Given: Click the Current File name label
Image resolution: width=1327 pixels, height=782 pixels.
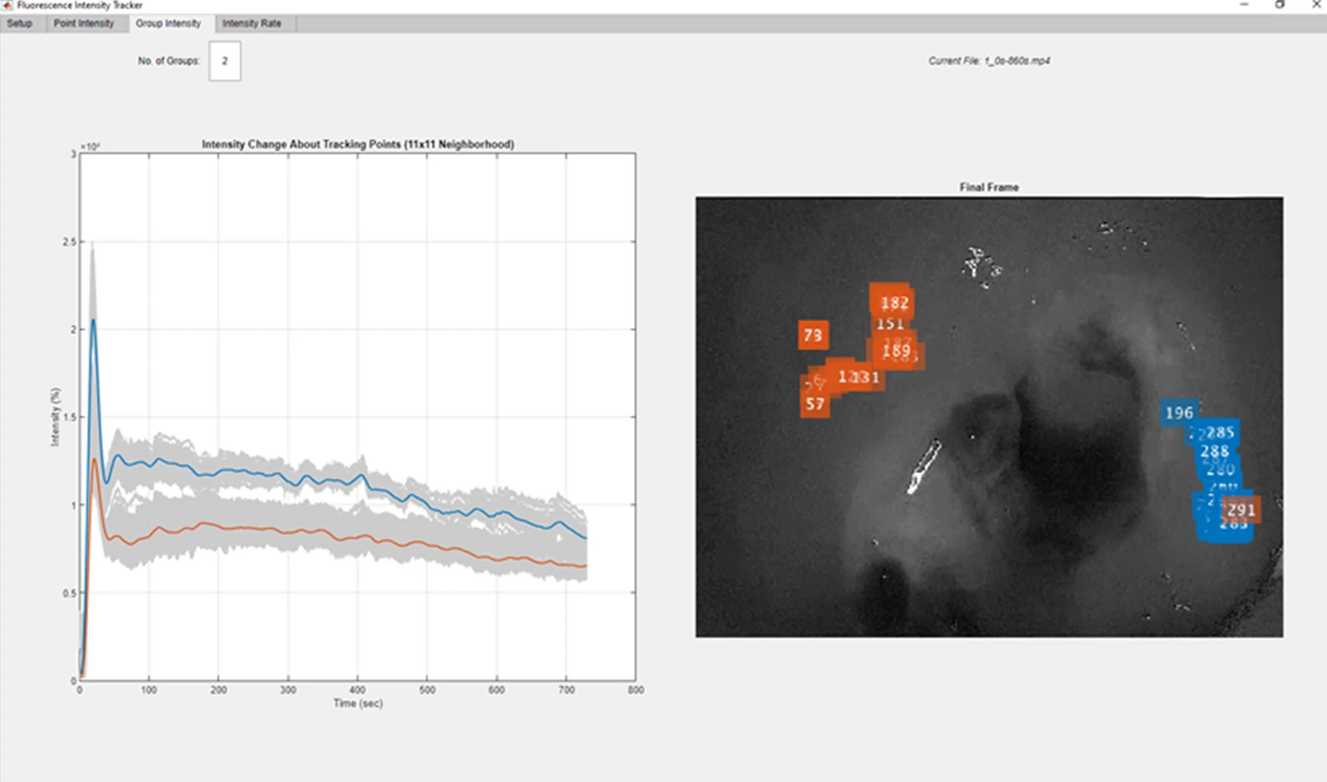Looking at the screenshot, I should [989, 61].
